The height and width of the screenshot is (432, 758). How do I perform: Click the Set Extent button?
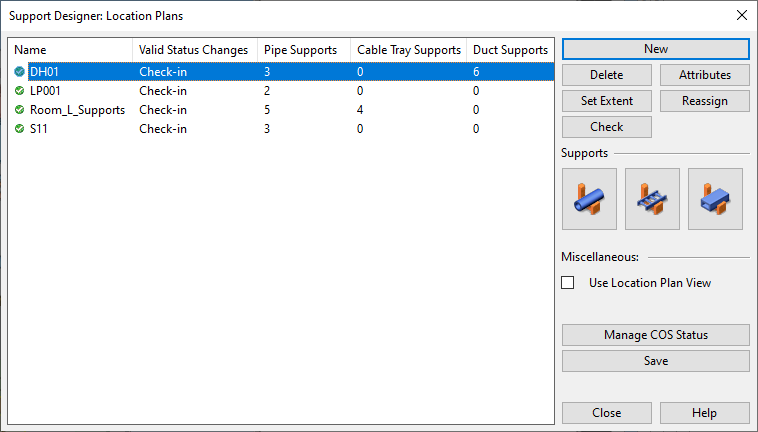(x=607, y=101)
